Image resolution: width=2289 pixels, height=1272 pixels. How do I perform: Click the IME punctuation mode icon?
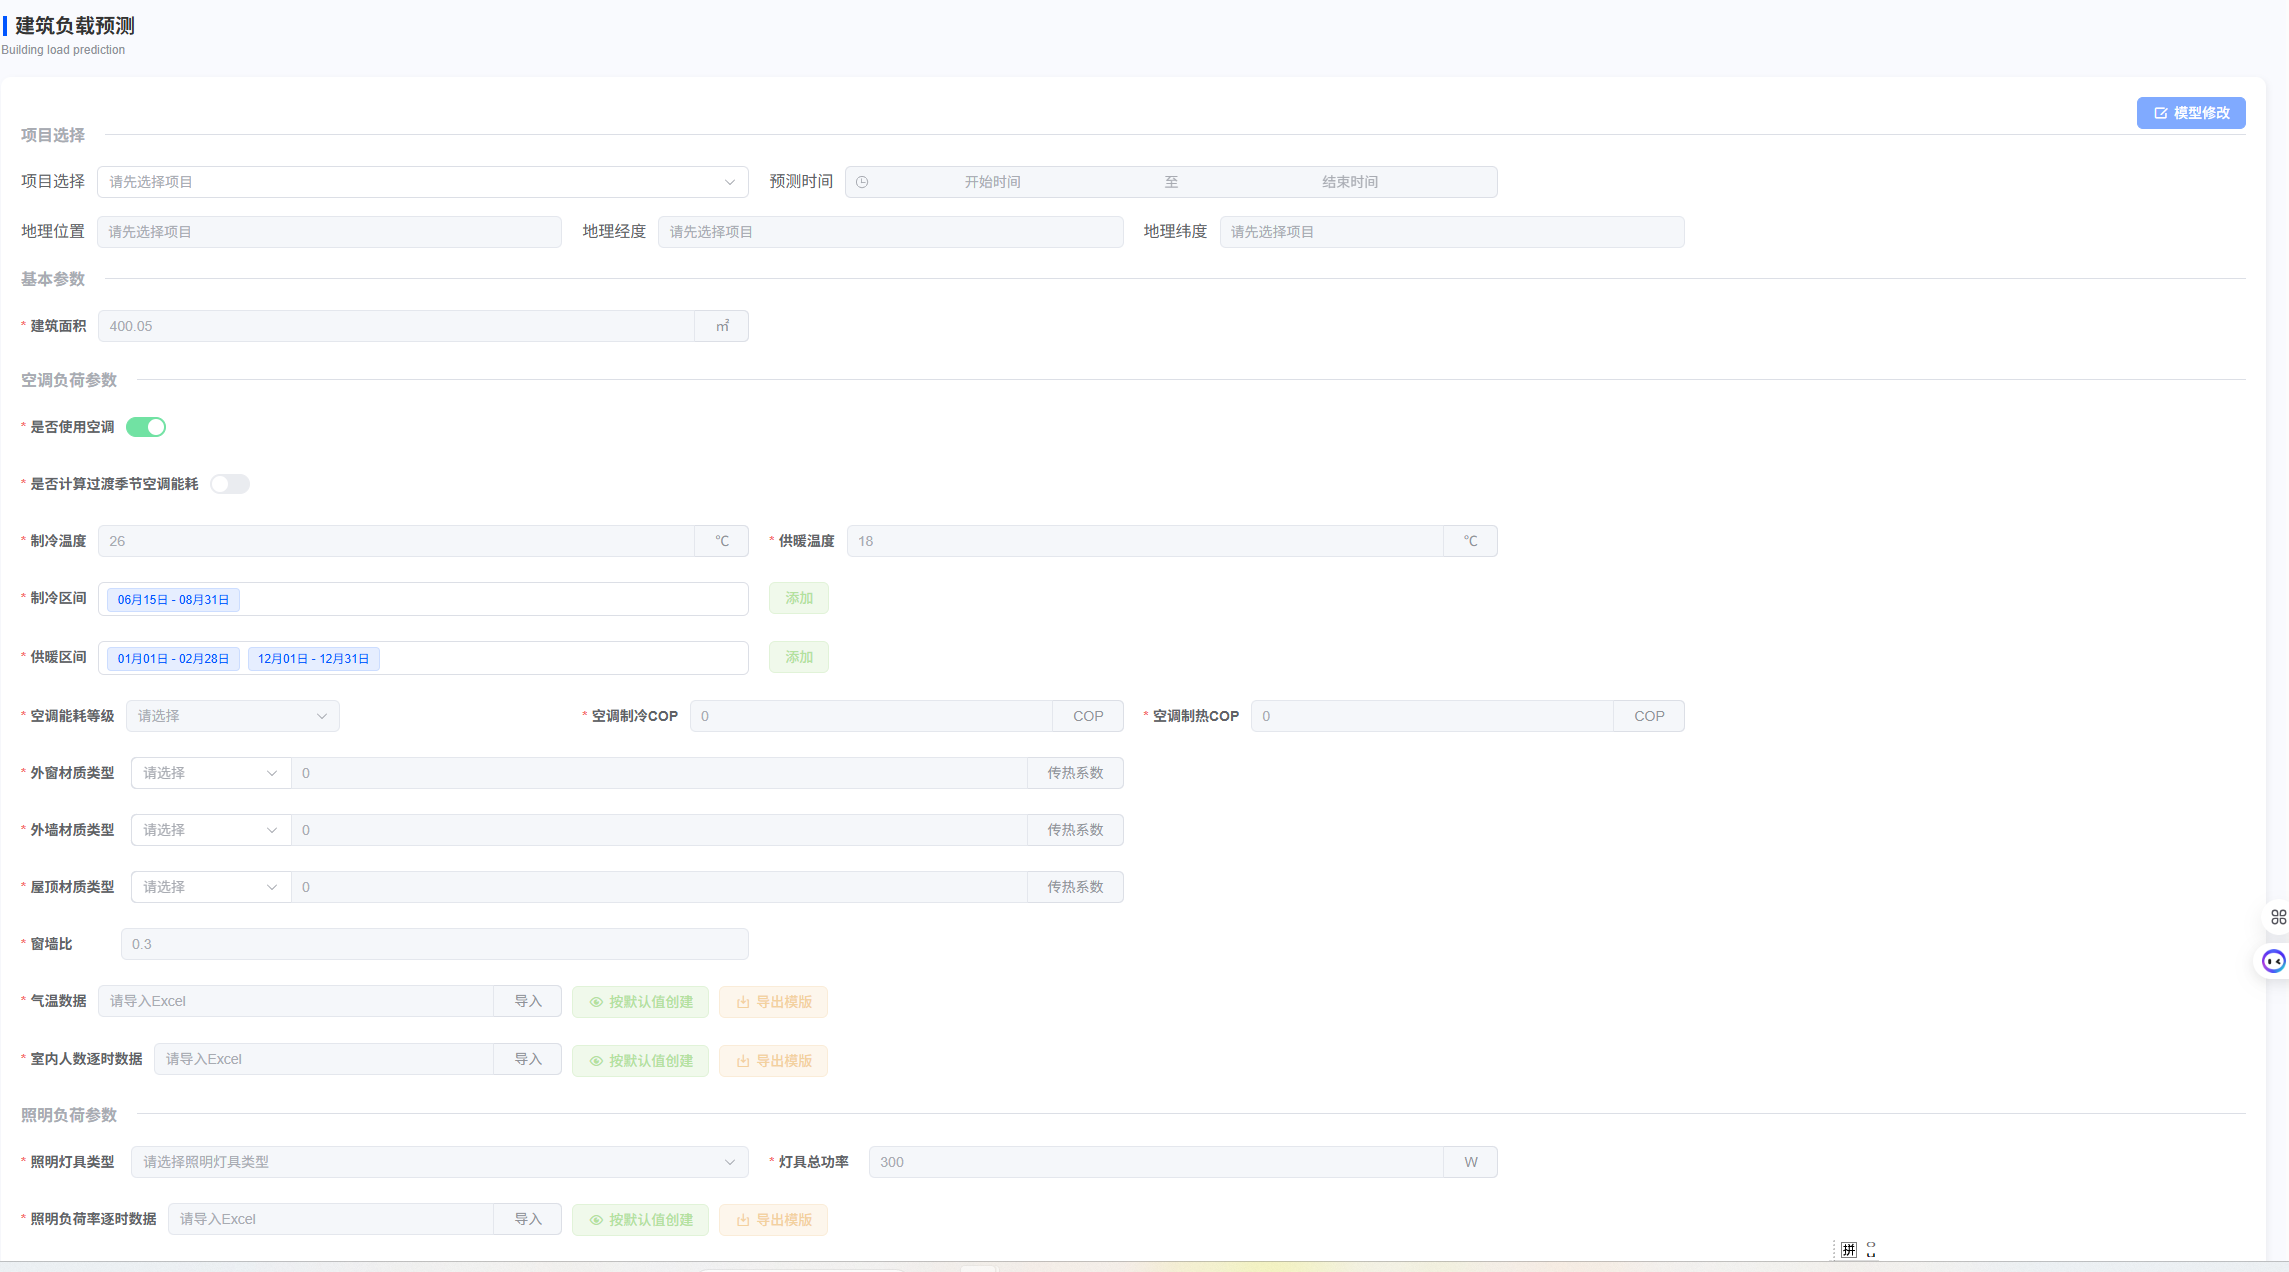1871,1250
